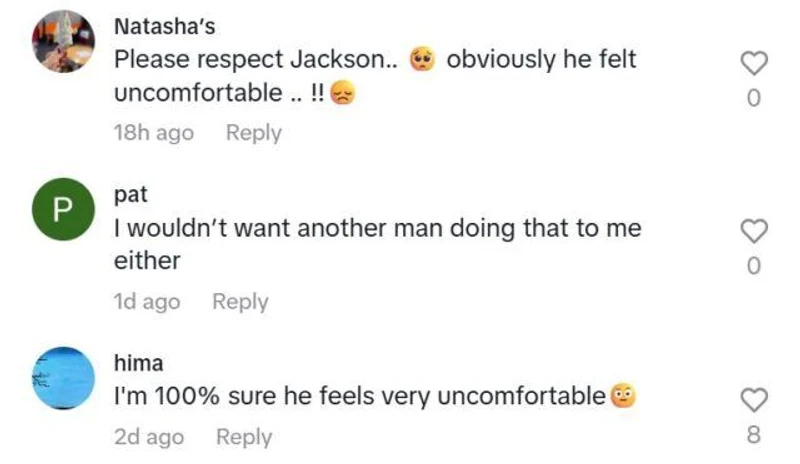View the 8 likes count on hima's comment
The width and height of the screenshot is (800, 464).
pyautogui.click(x=754, y=435)
